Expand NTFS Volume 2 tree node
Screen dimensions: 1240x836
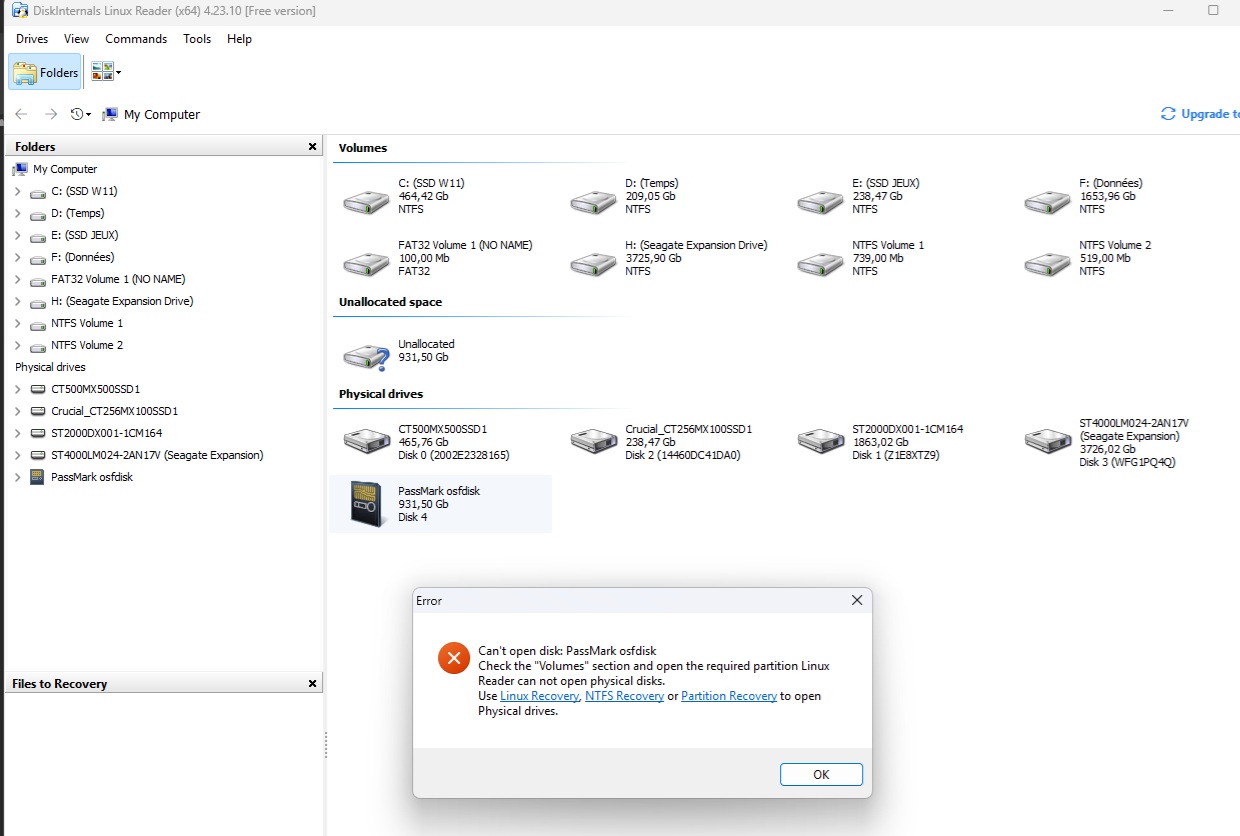point(18,345)
